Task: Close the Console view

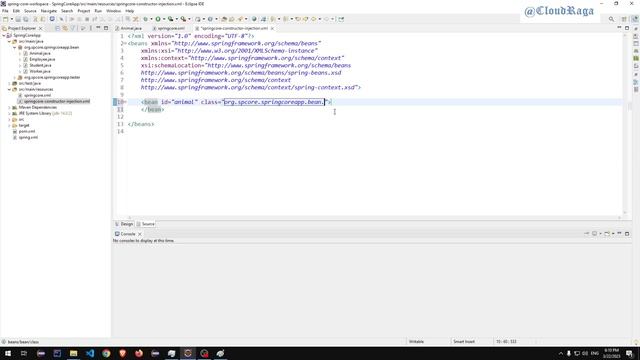Action: click(x=140, y=234)
